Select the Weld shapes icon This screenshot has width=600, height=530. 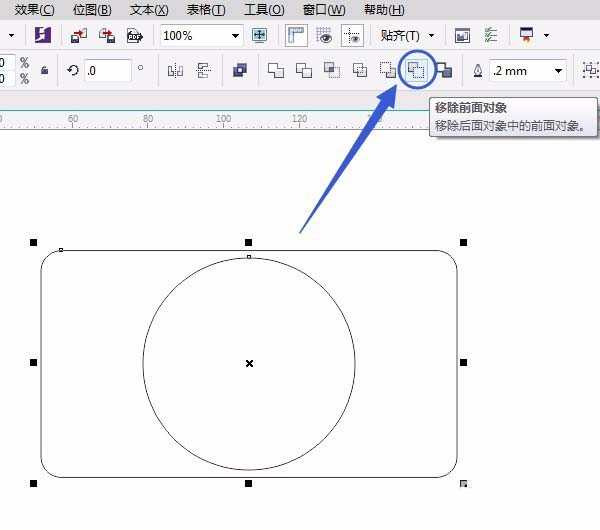click(x=276, y=70)
